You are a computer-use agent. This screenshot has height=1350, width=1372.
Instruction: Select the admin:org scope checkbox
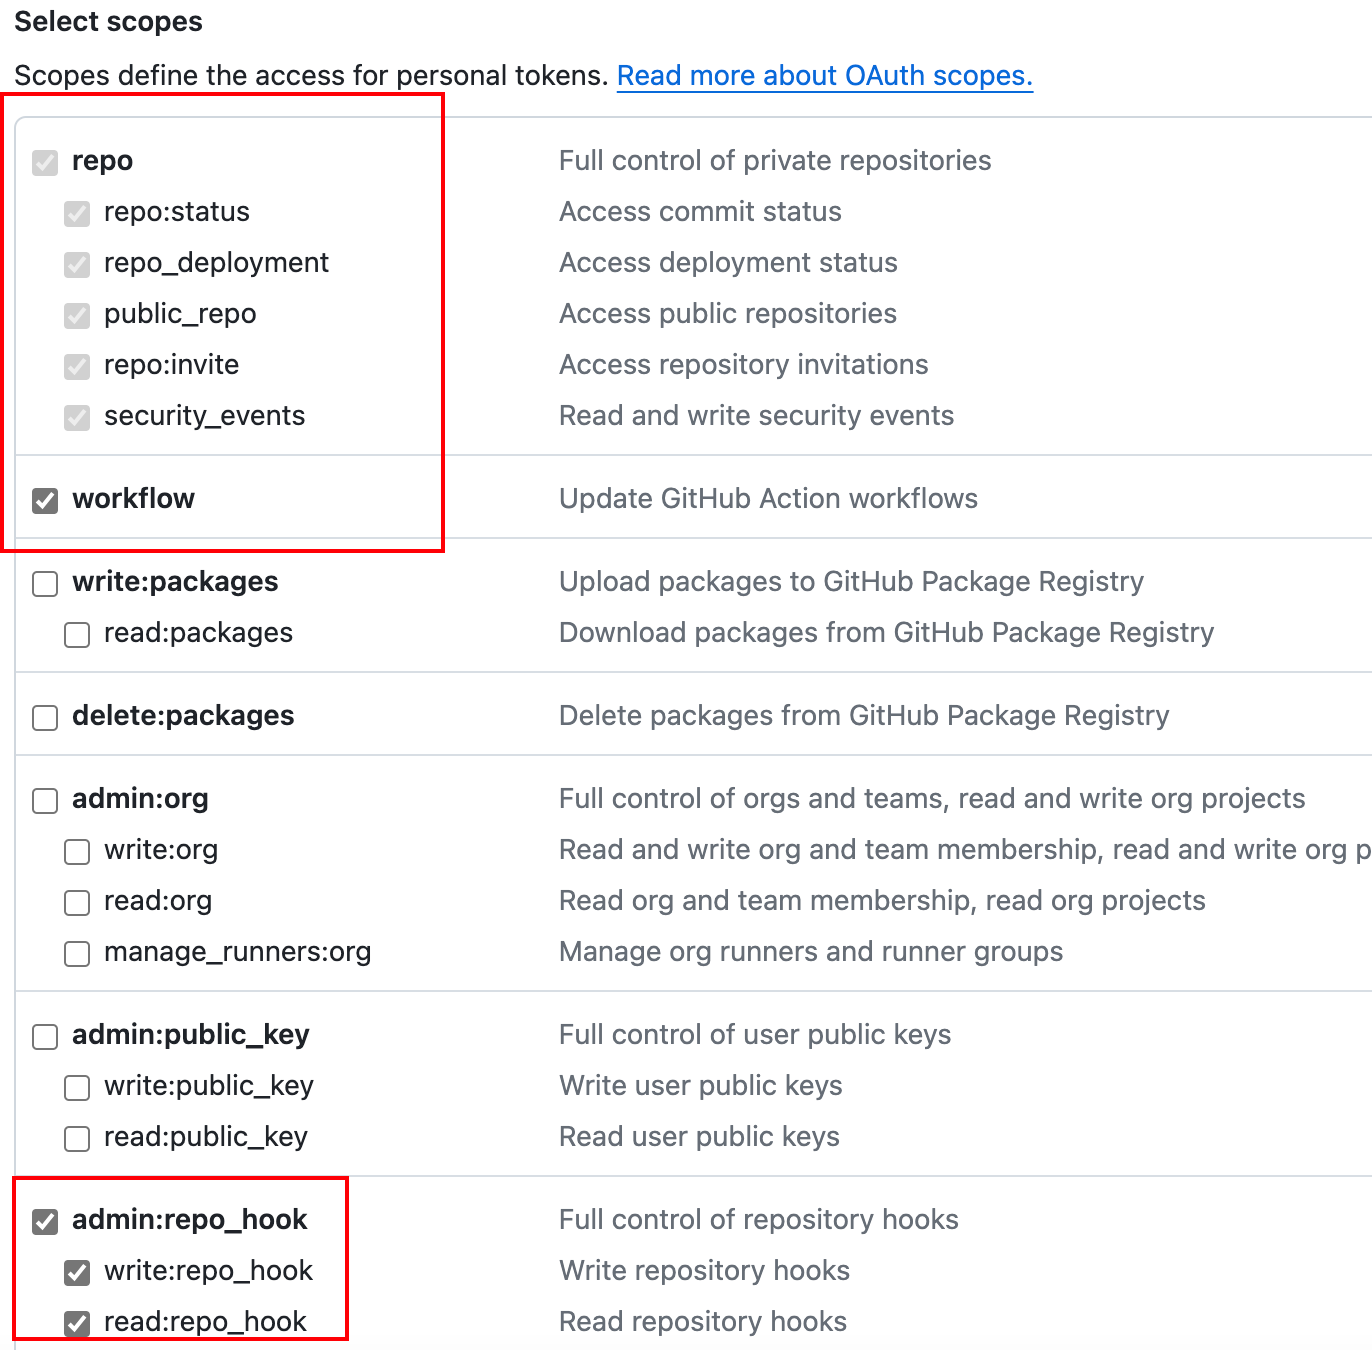coord(45,800)
